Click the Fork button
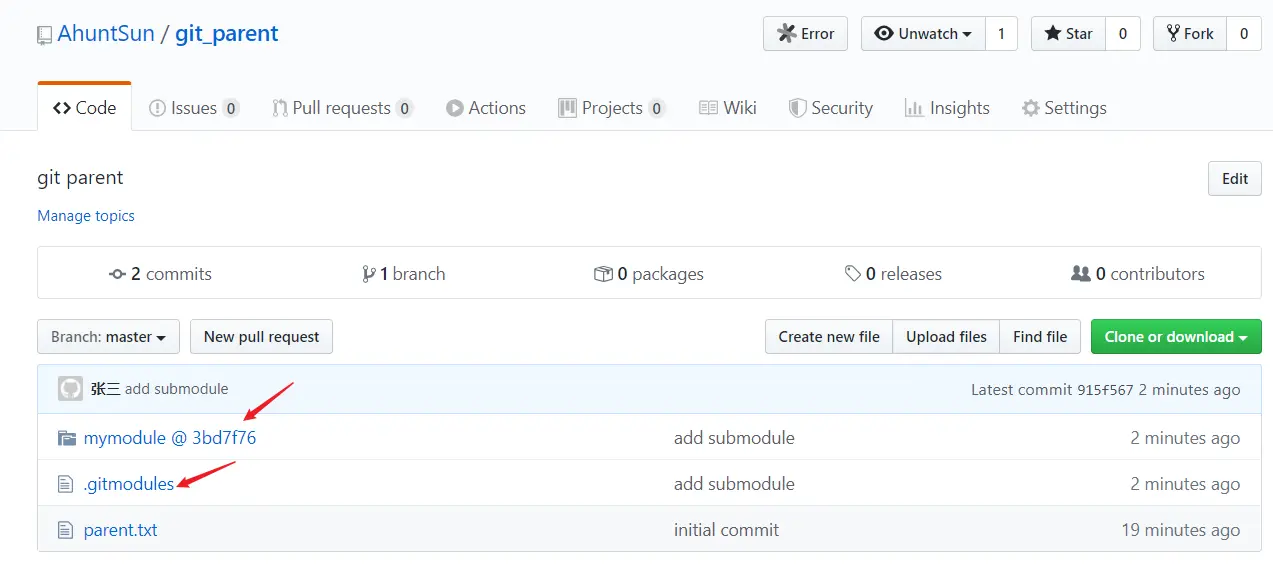This screenshot has height=569, width=1273. pyautogui.click(x=1189, y=34)
